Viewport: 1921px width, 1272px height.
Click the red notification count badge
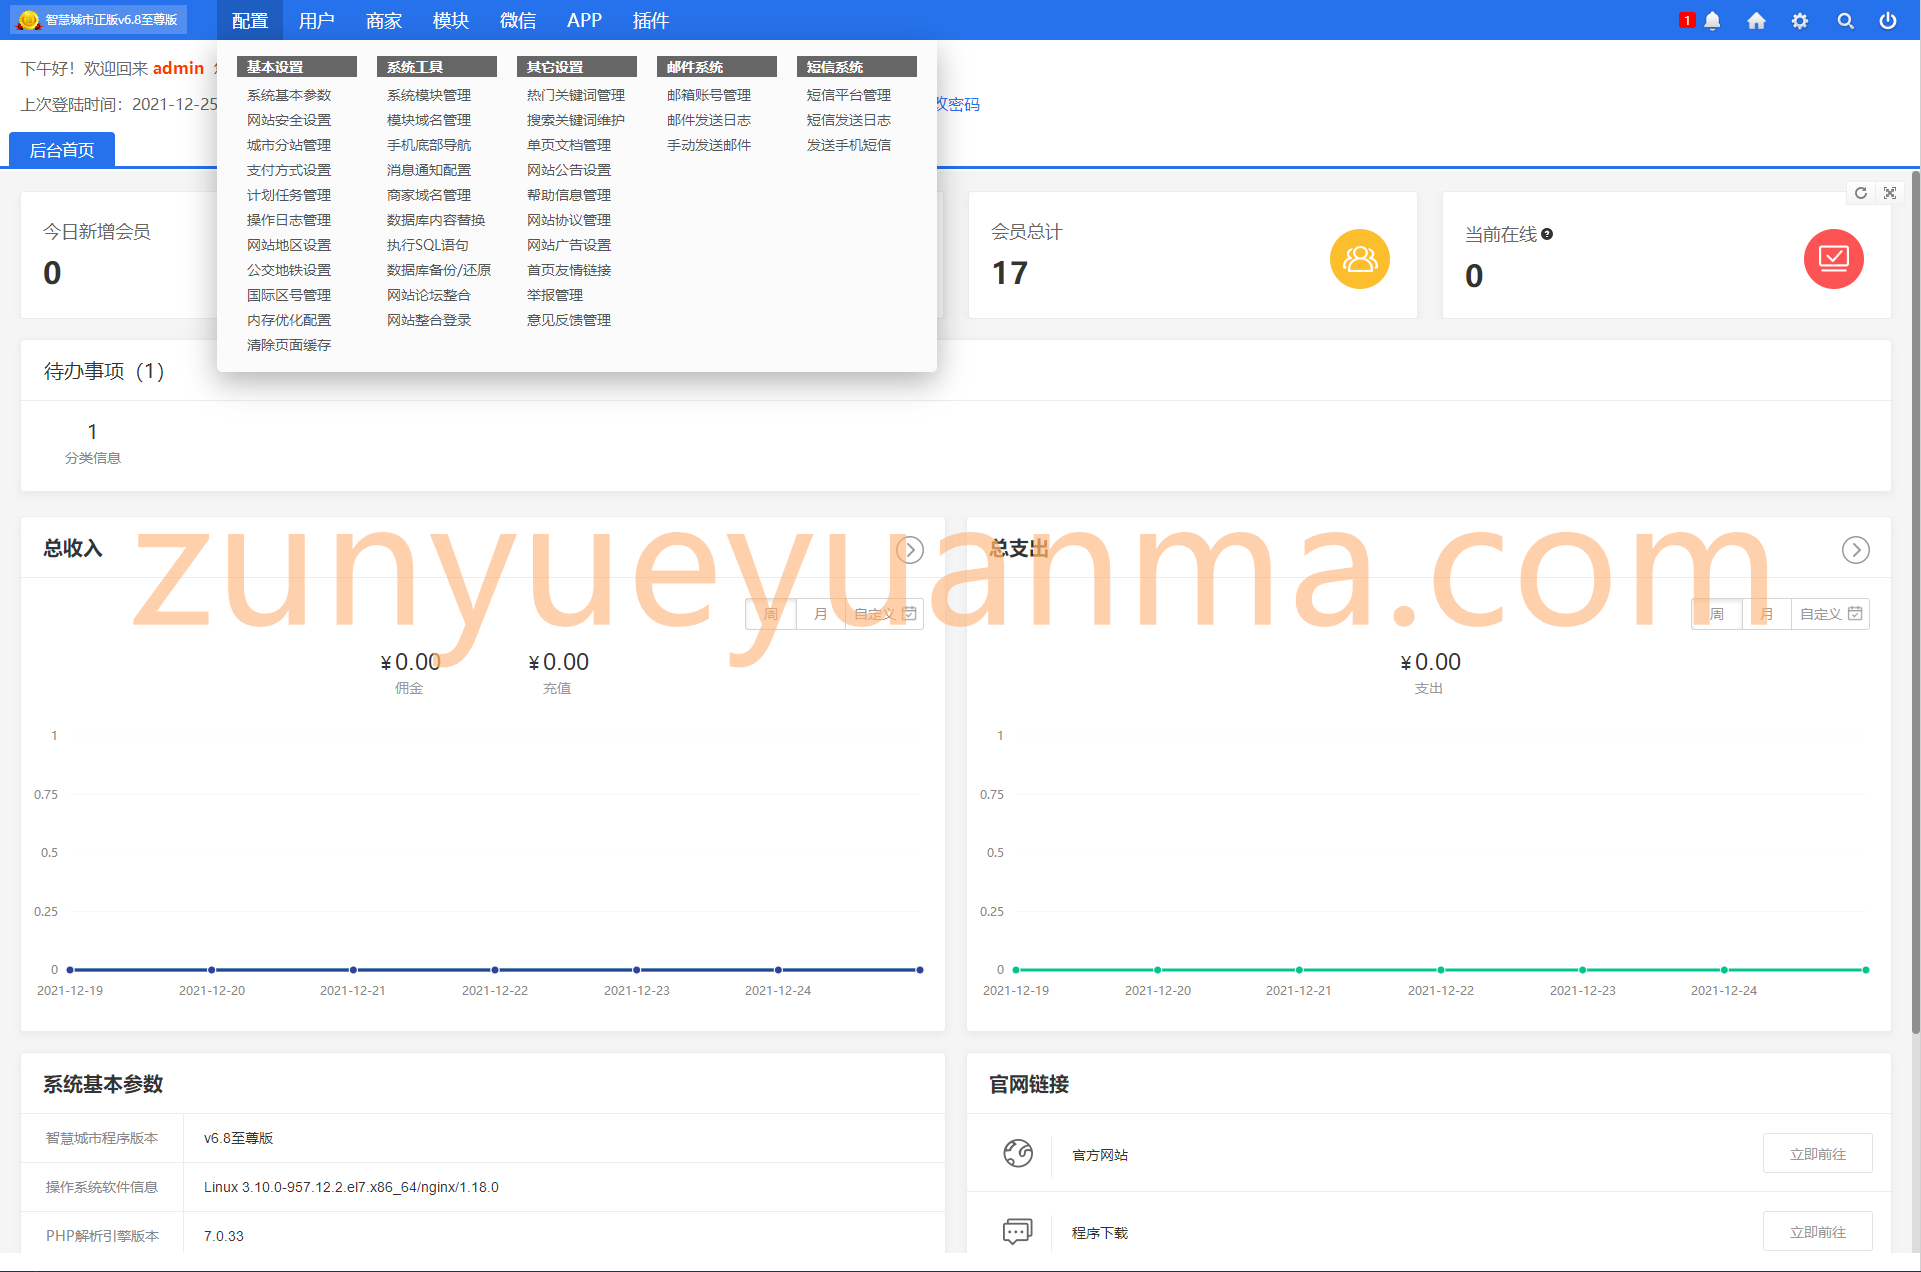tap(1687, 20)
